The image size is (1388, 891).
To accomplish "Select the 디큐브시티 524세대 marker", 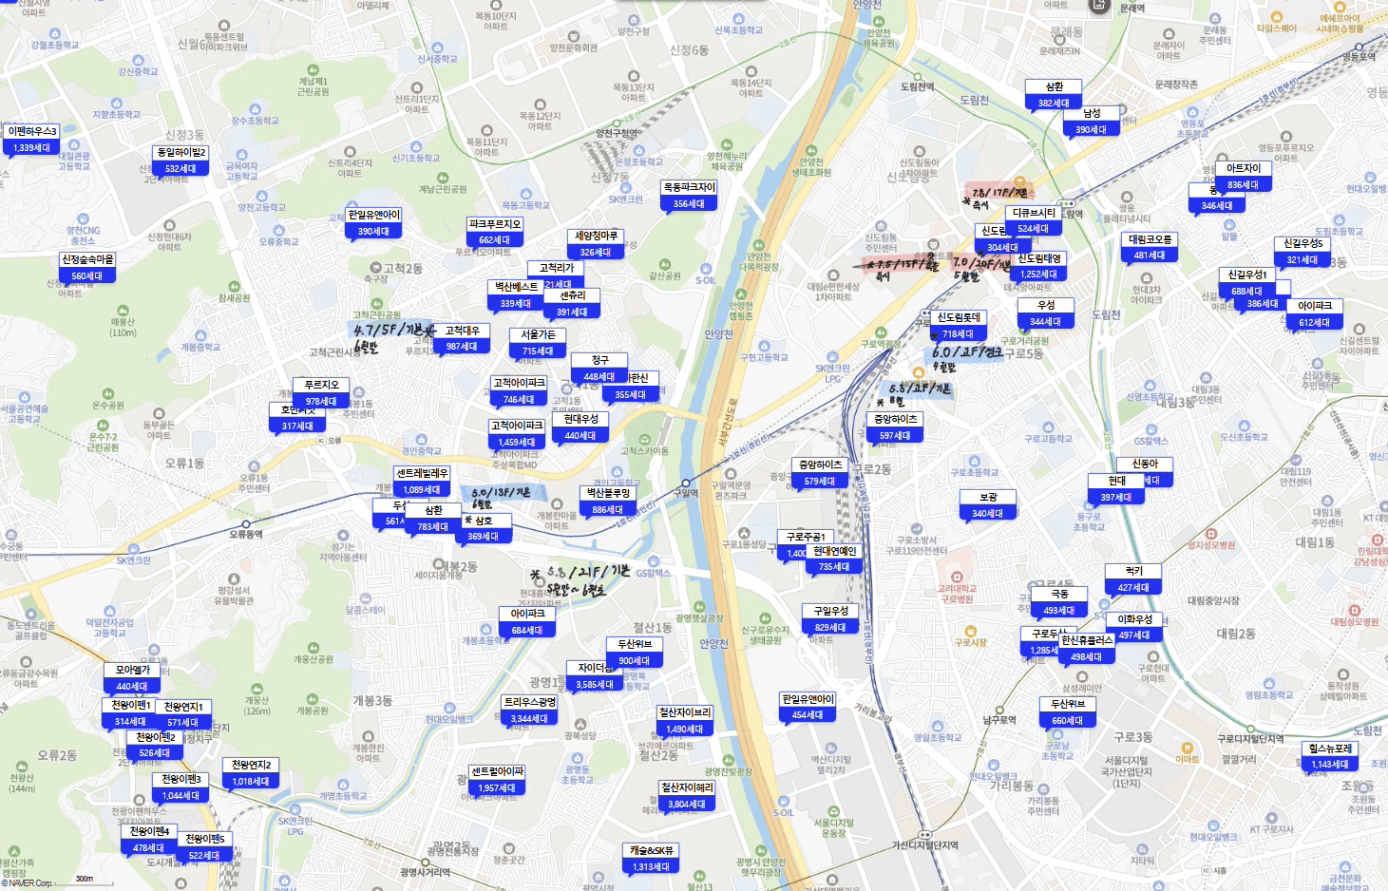I will point(1034,221).
